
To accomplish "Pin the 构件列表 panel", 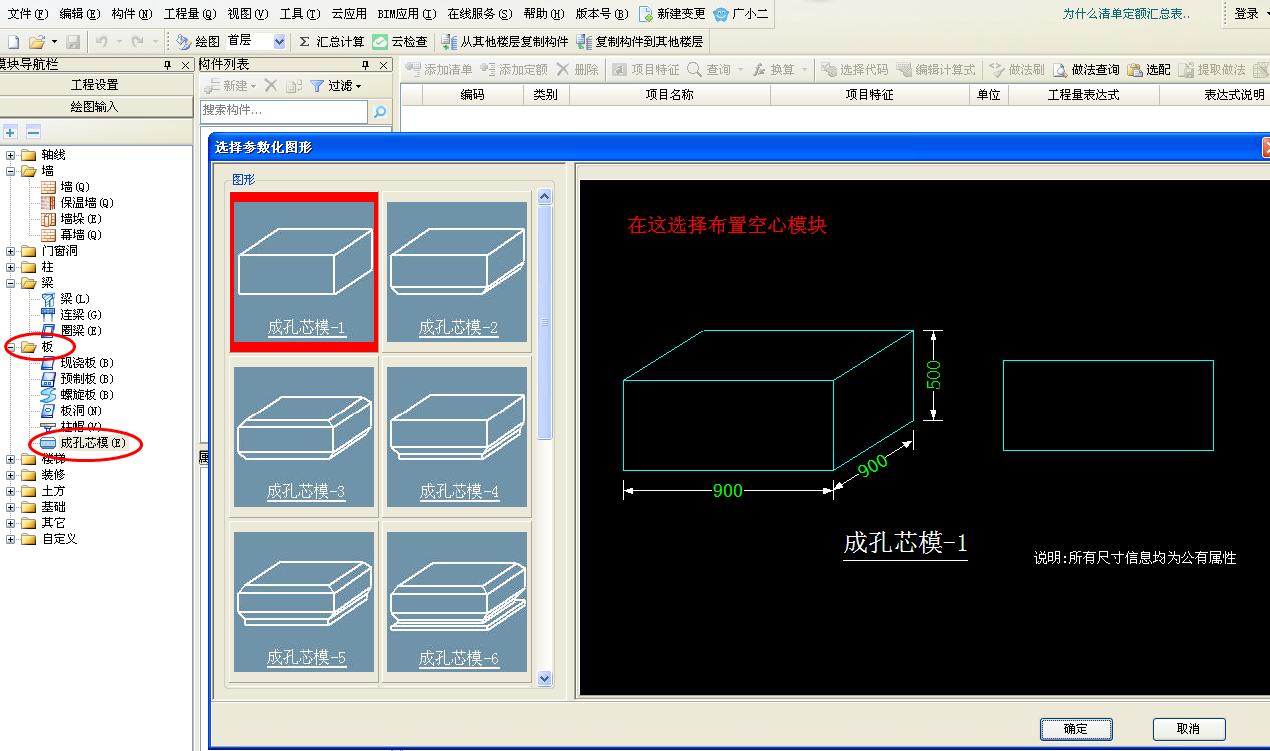I will coord(365,64).
